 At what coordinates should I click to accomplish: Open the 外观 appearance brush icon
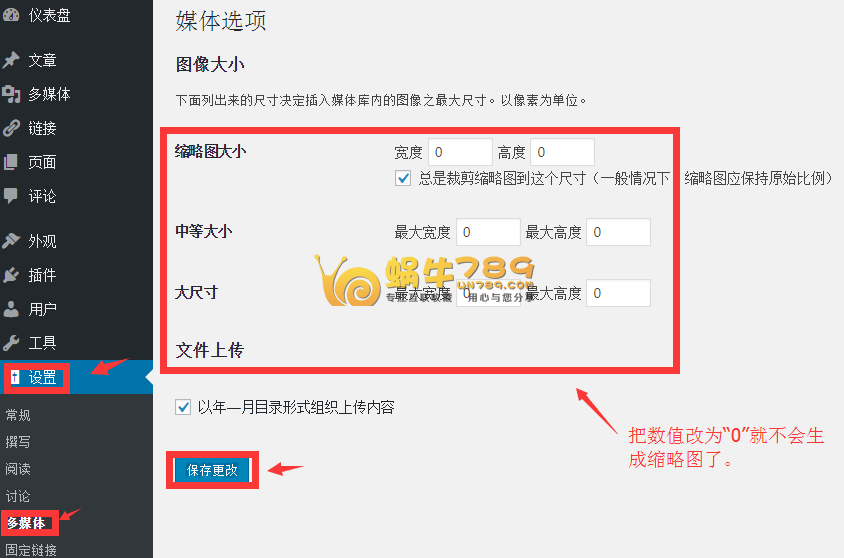tap(11, 241)
